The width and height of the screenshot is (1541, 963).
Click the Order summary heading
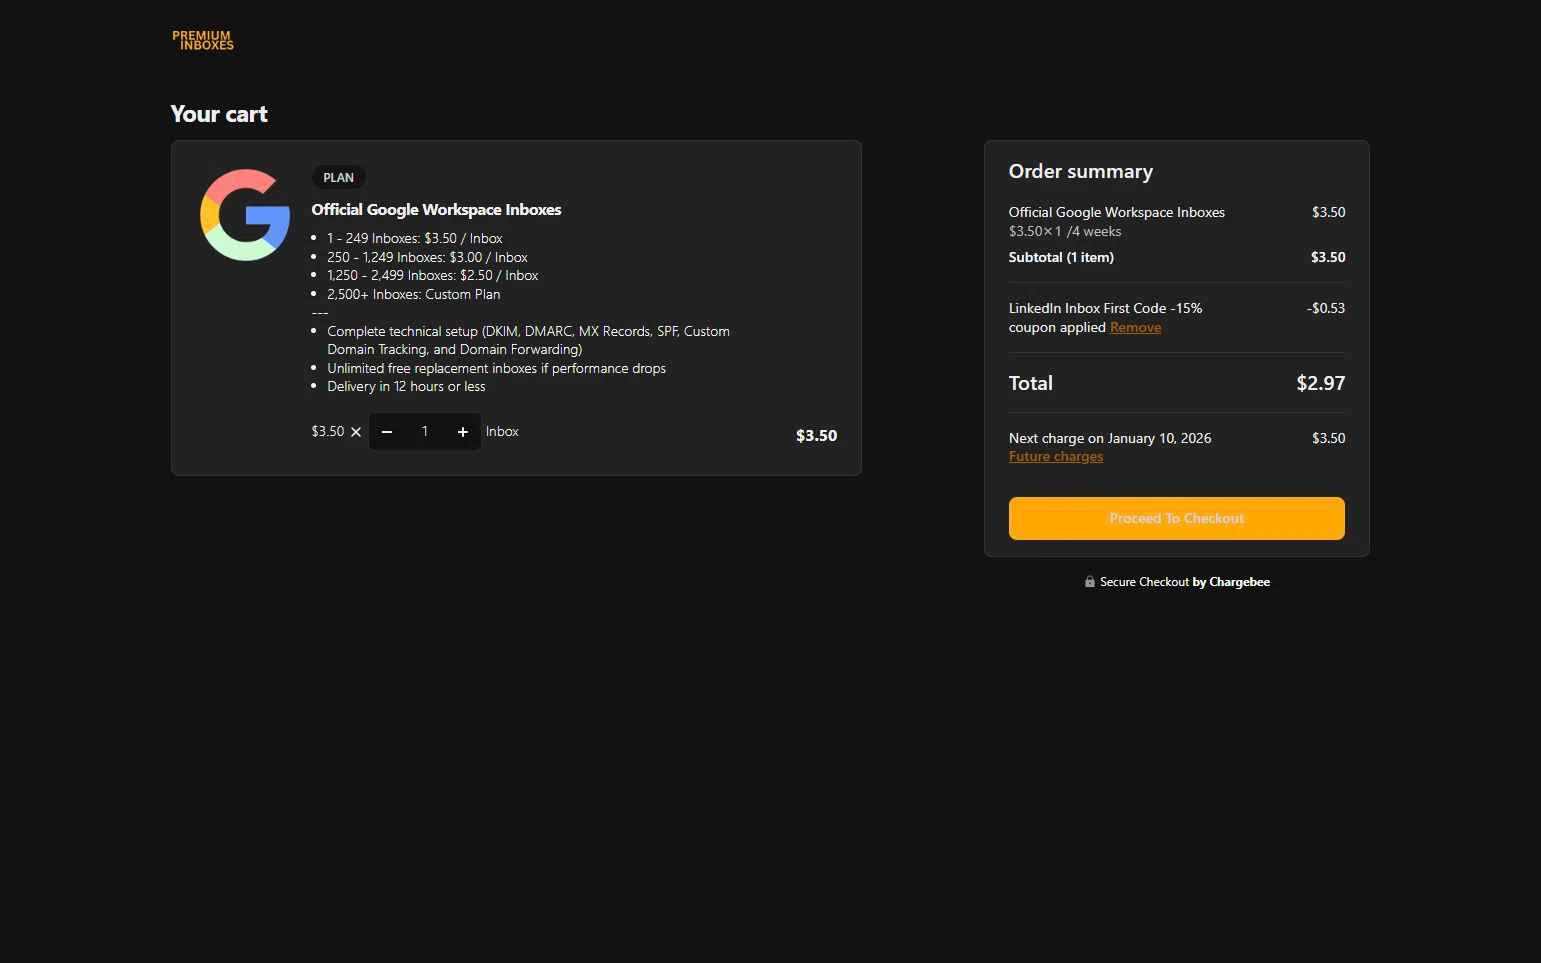[1081, 171]
